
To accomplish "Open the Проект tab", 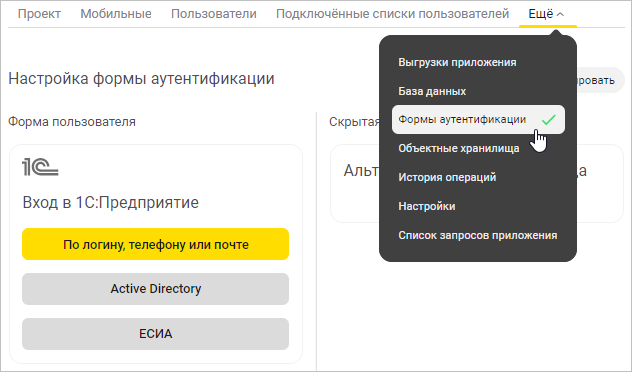I will point(39,14).
